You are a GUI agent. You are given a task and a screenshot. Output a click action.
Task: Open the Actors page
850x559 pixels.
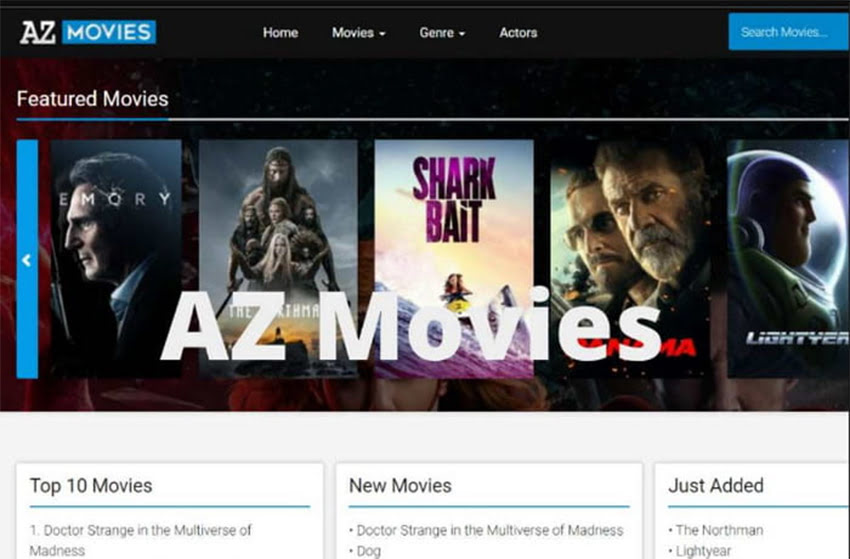(x=518, y=33)
